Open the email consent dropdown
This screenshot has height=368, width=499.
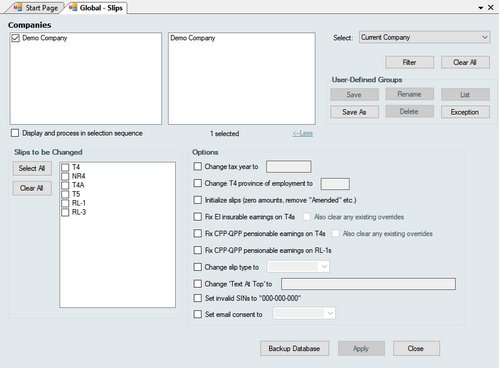(x=304, y=314)
